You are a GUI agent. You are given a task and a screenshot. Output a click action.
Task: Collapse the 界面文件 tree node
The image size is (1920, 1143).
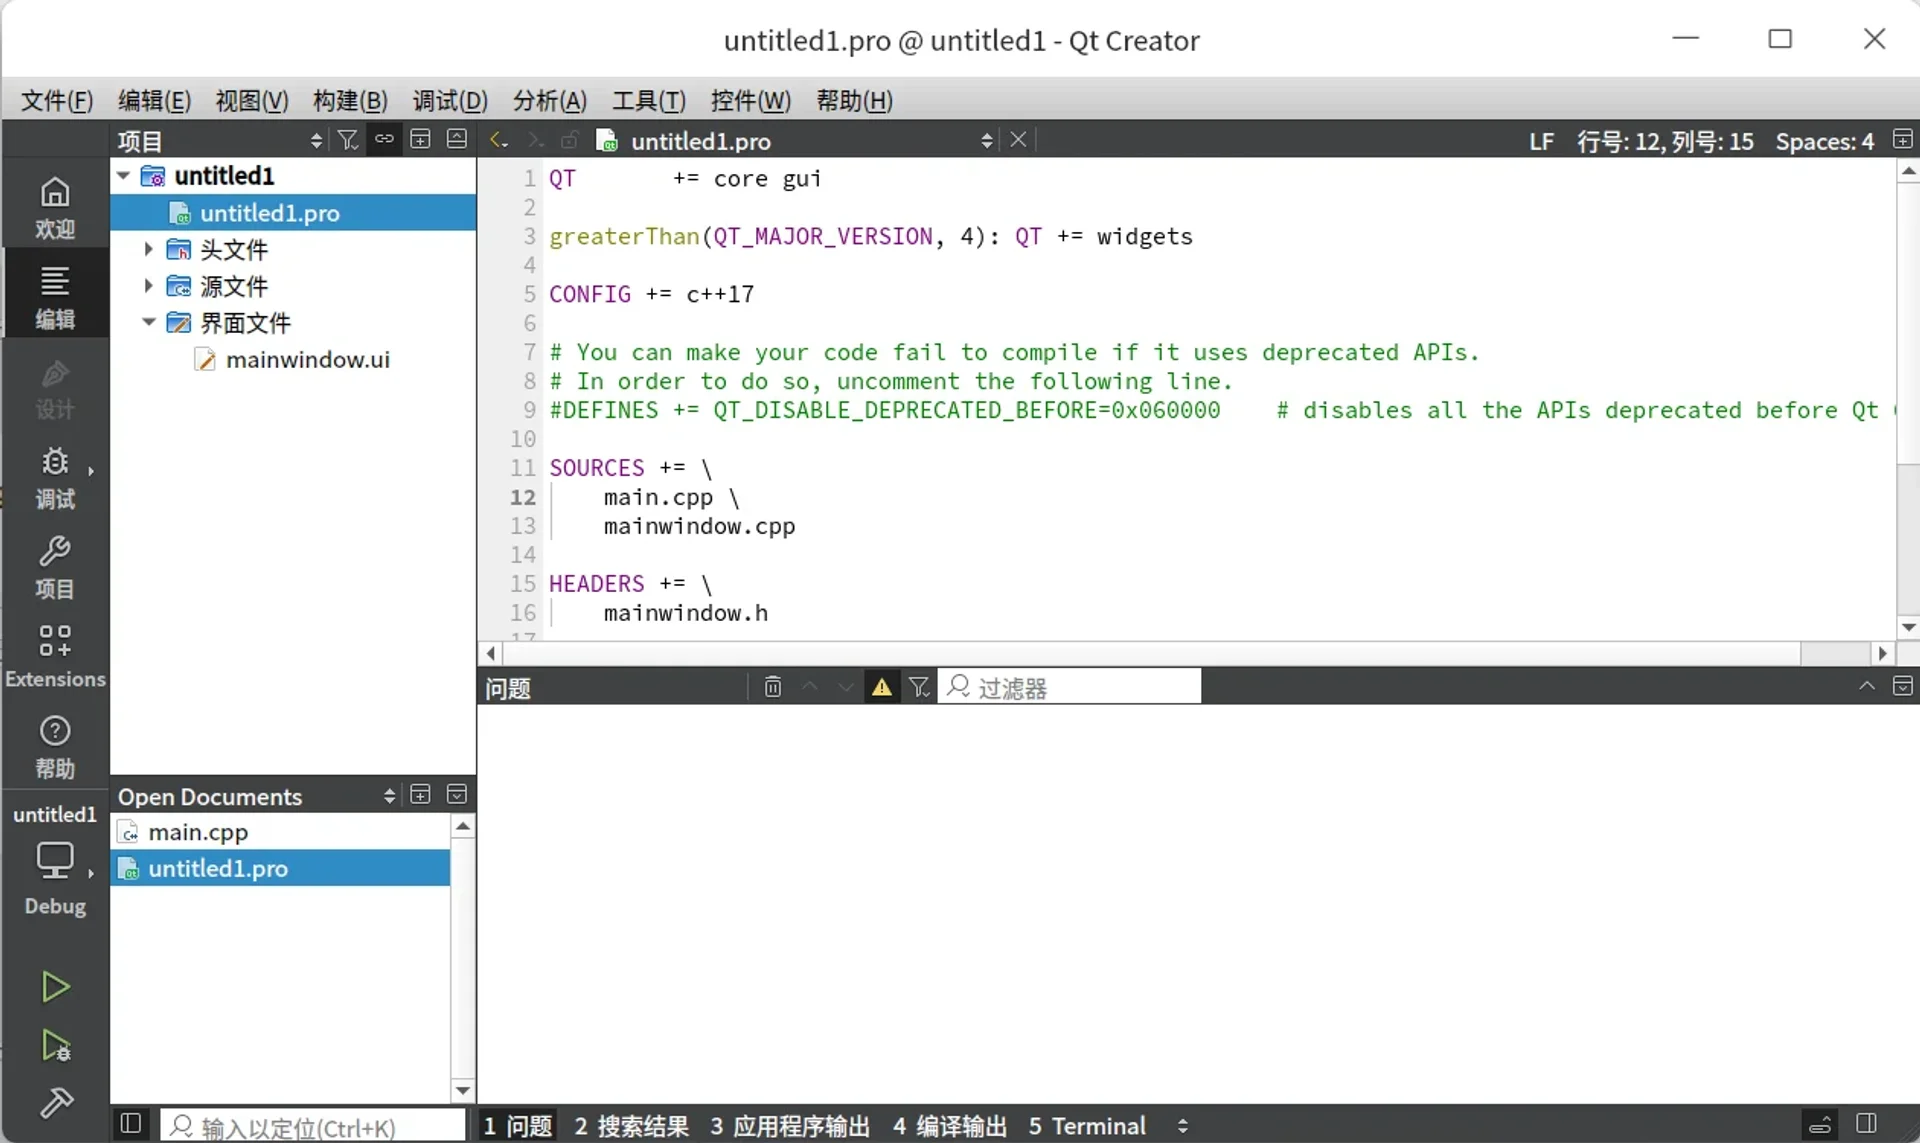coord(148,322)
